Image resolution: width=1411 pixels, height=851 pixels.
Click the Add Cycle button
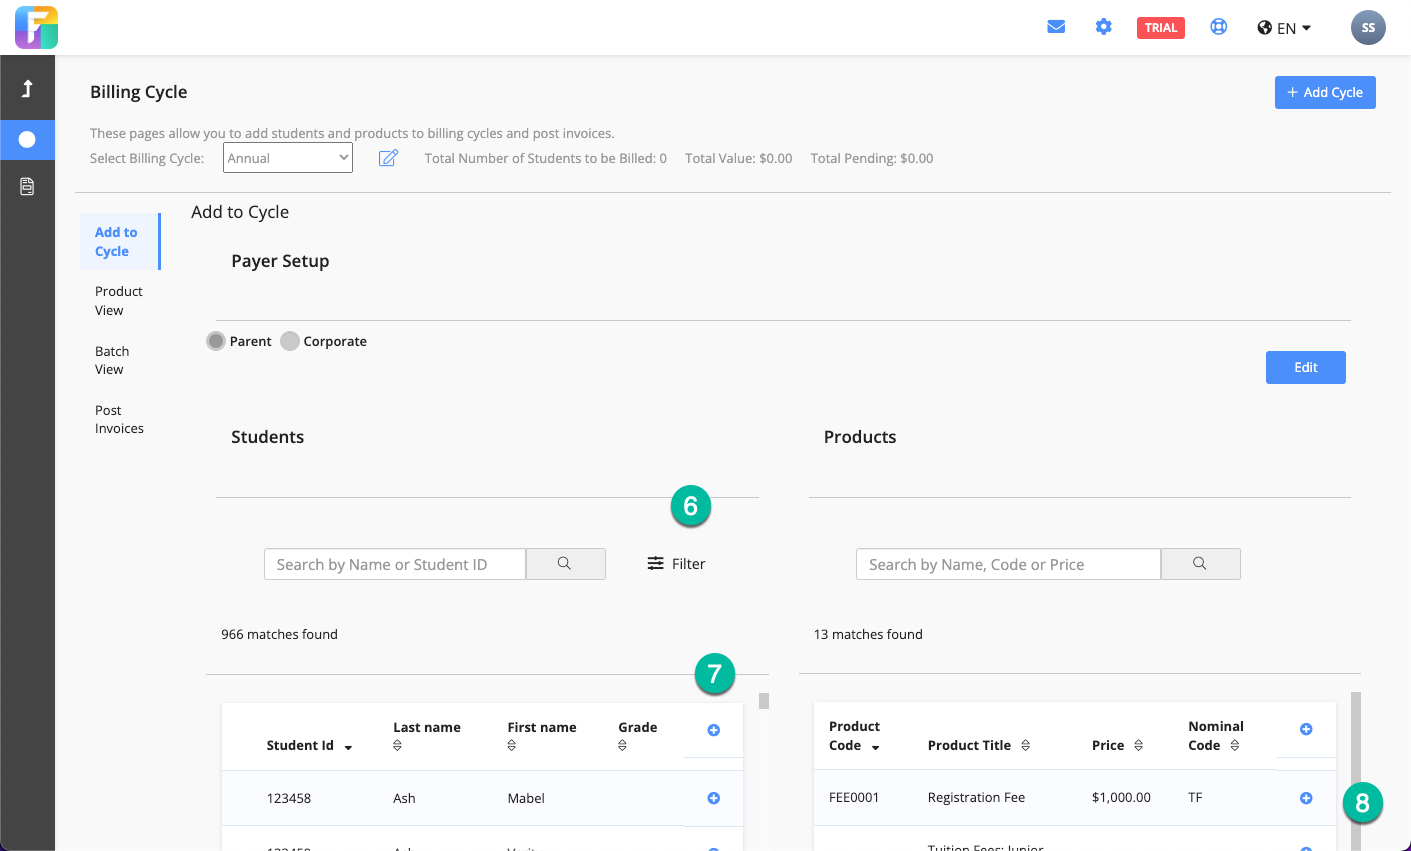[x=1325, y=92]
